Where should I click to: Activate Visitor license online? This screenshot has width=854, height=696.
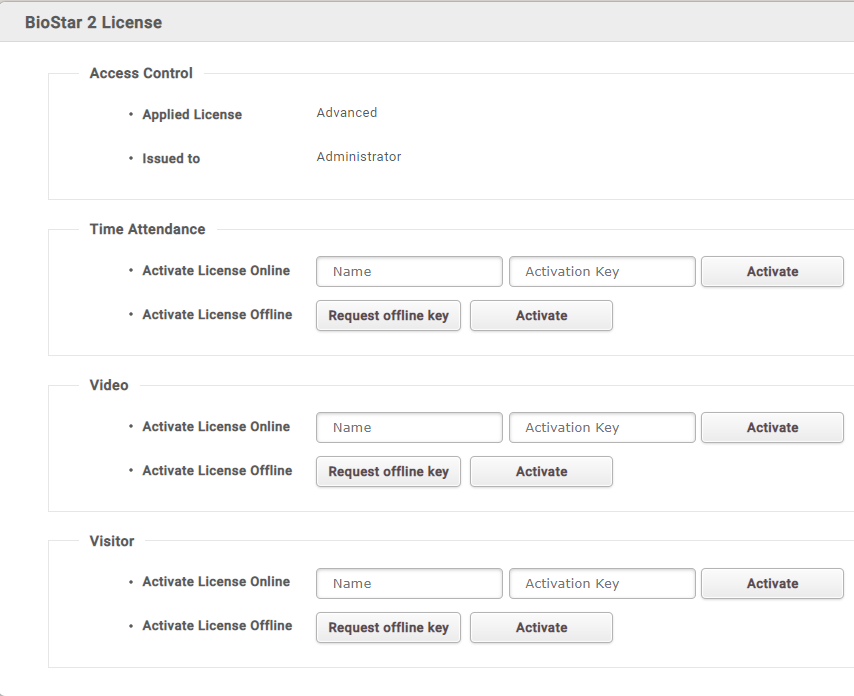tap(772, 584)
